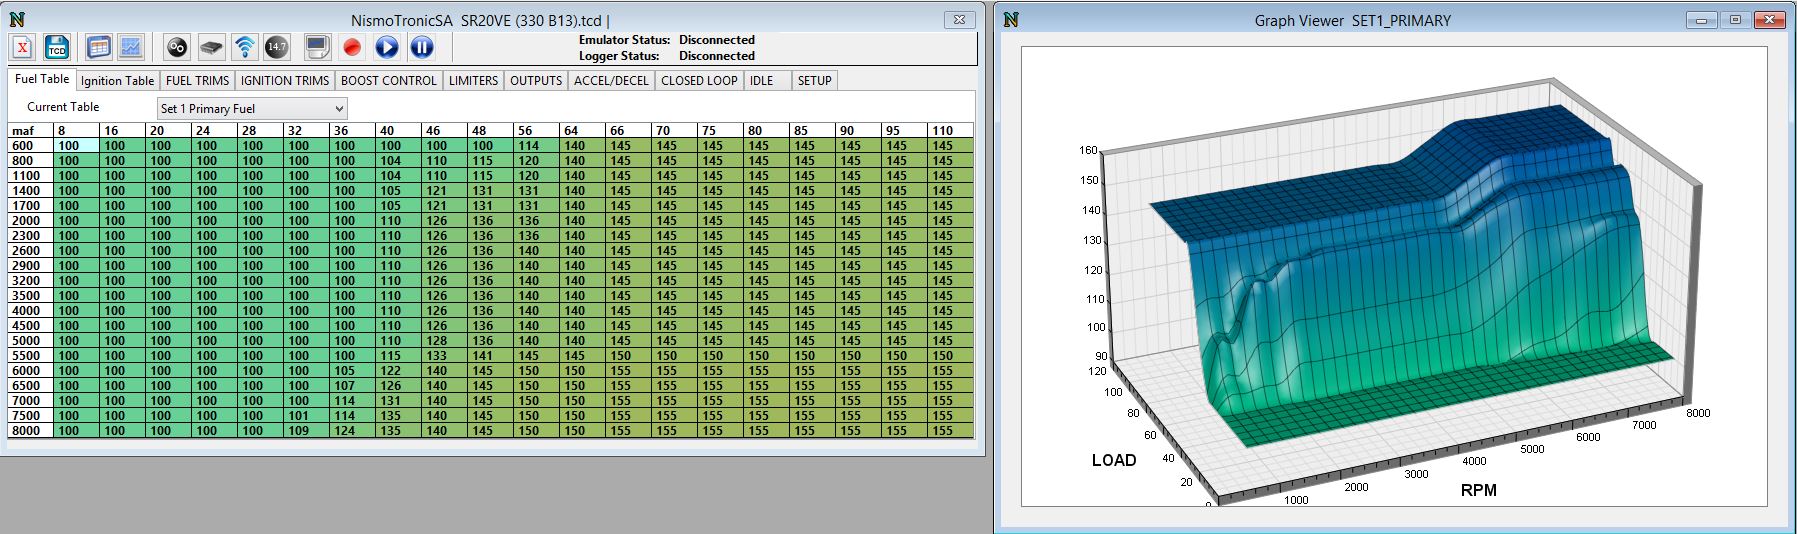Click row header '3200'

31,280
